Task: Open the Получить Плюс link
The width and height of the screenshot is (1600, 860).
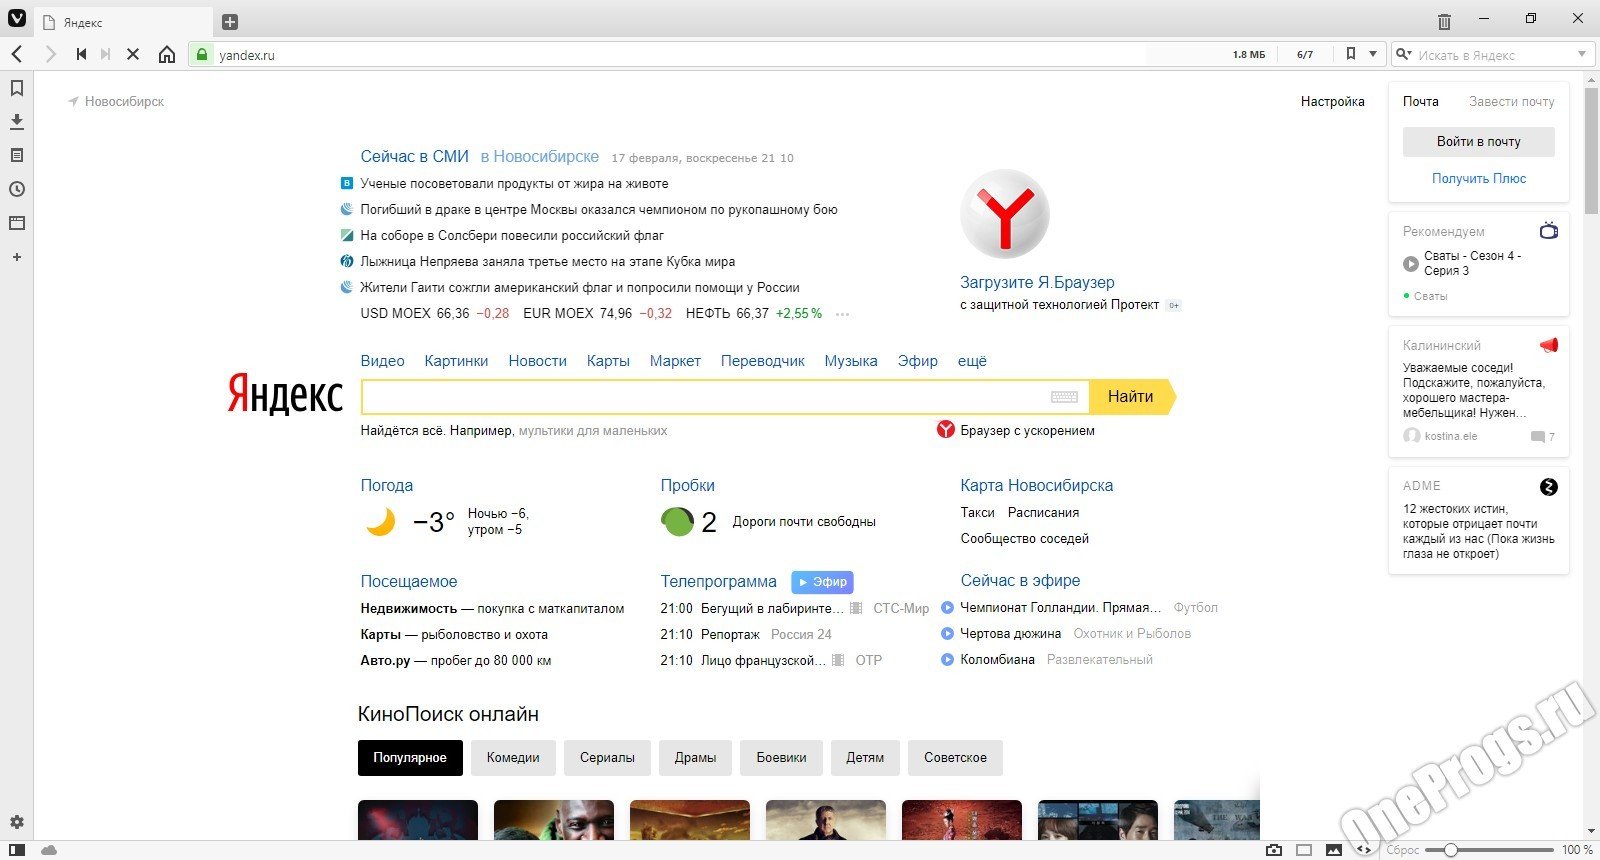Action: point(1479,178)
